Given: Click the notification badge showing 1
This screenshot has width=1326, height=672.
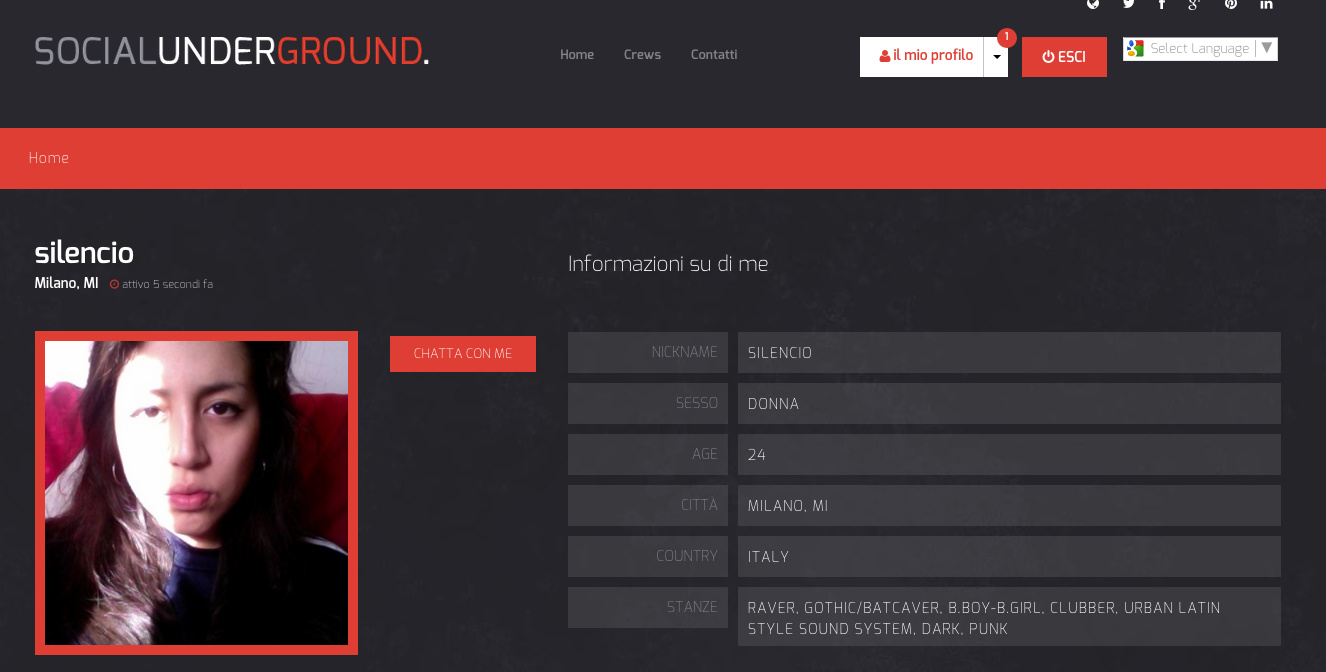Looking at the screenshot, I should pyautogui.click(x=1007, y=38).
